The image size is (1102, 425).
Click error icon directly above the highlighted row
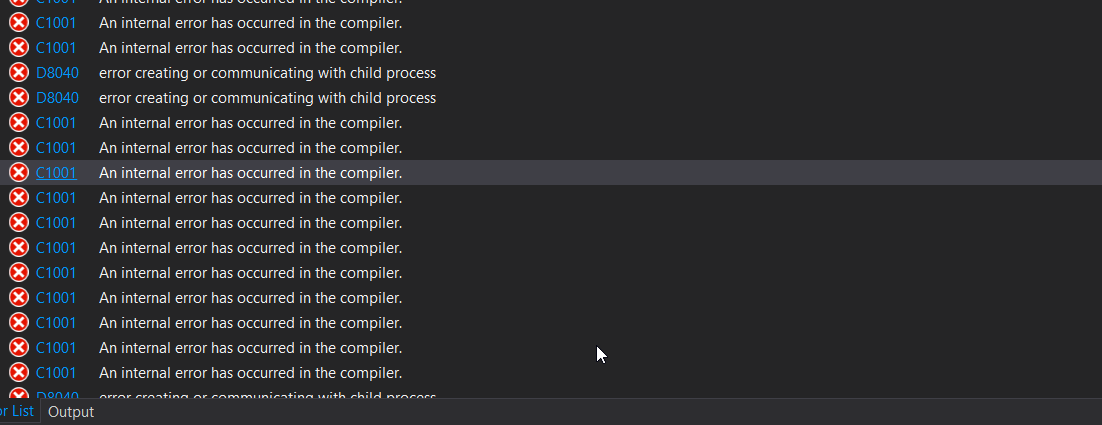point(19,148)
